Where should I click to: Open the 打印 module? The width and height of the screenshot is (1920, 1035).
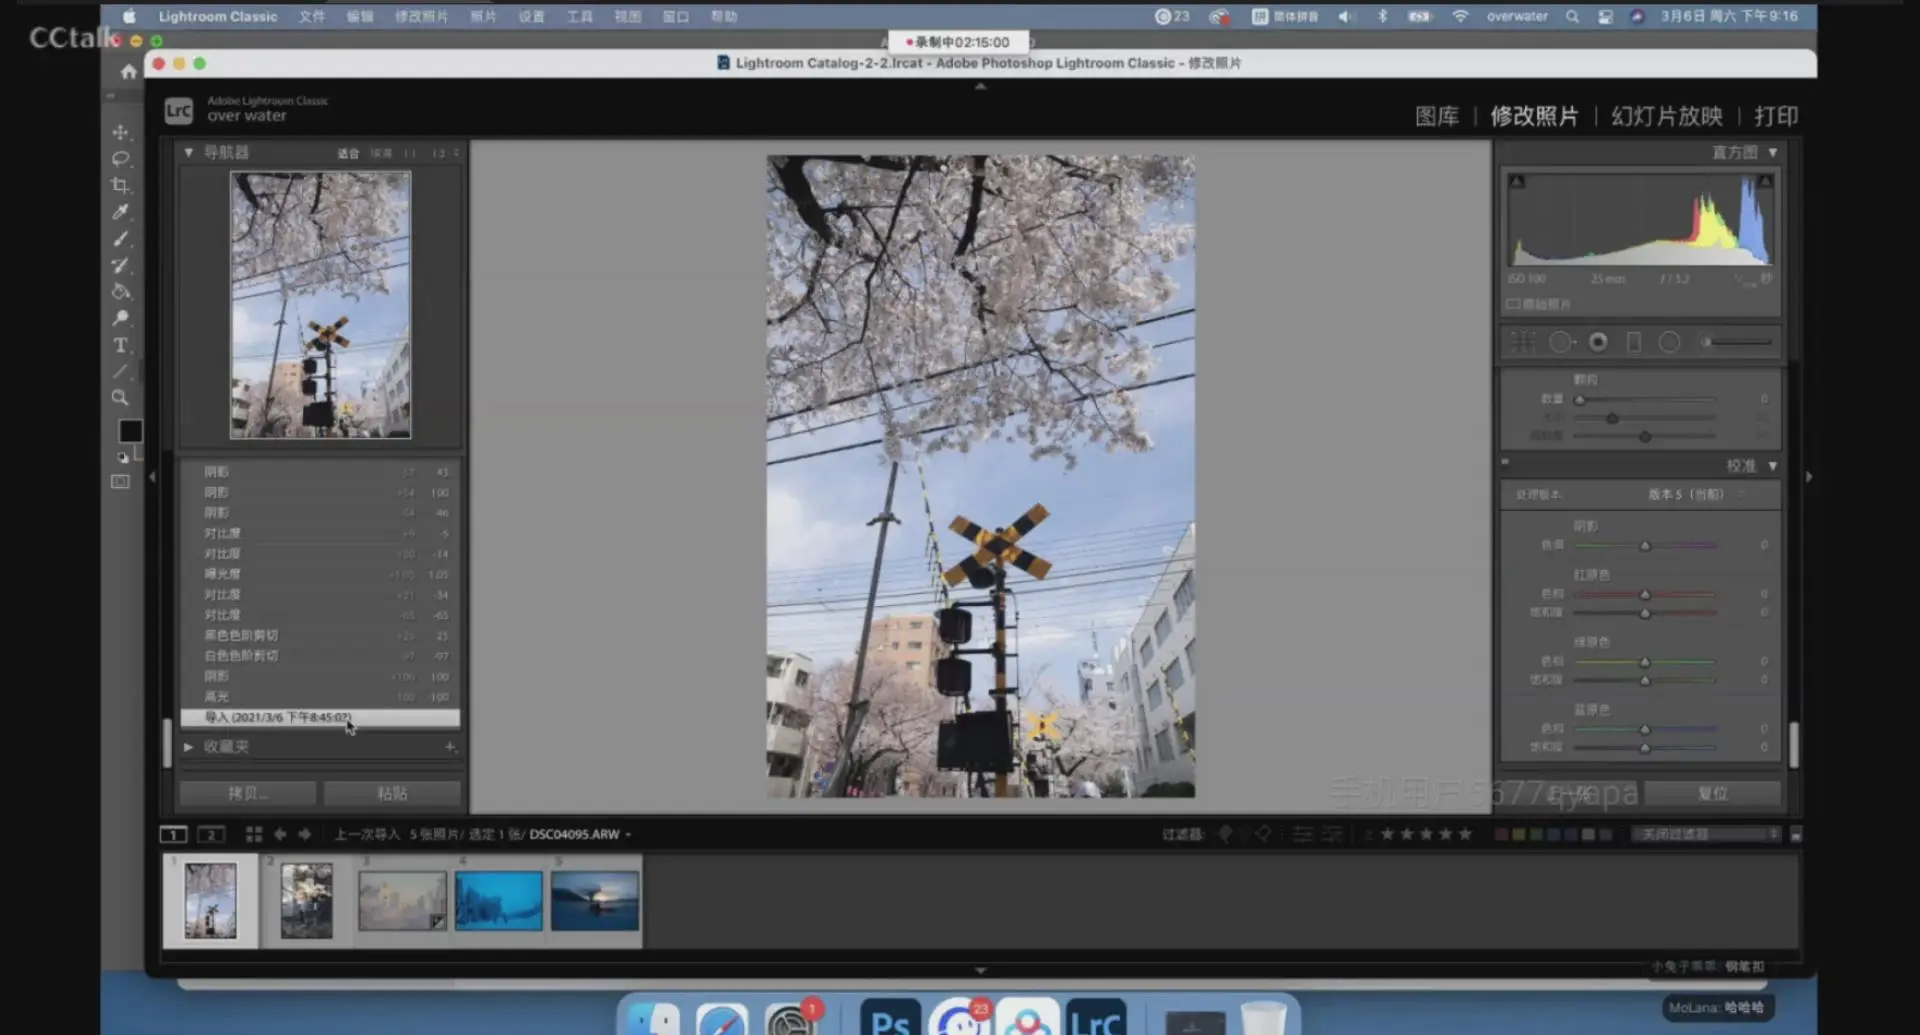(1776, 116)
